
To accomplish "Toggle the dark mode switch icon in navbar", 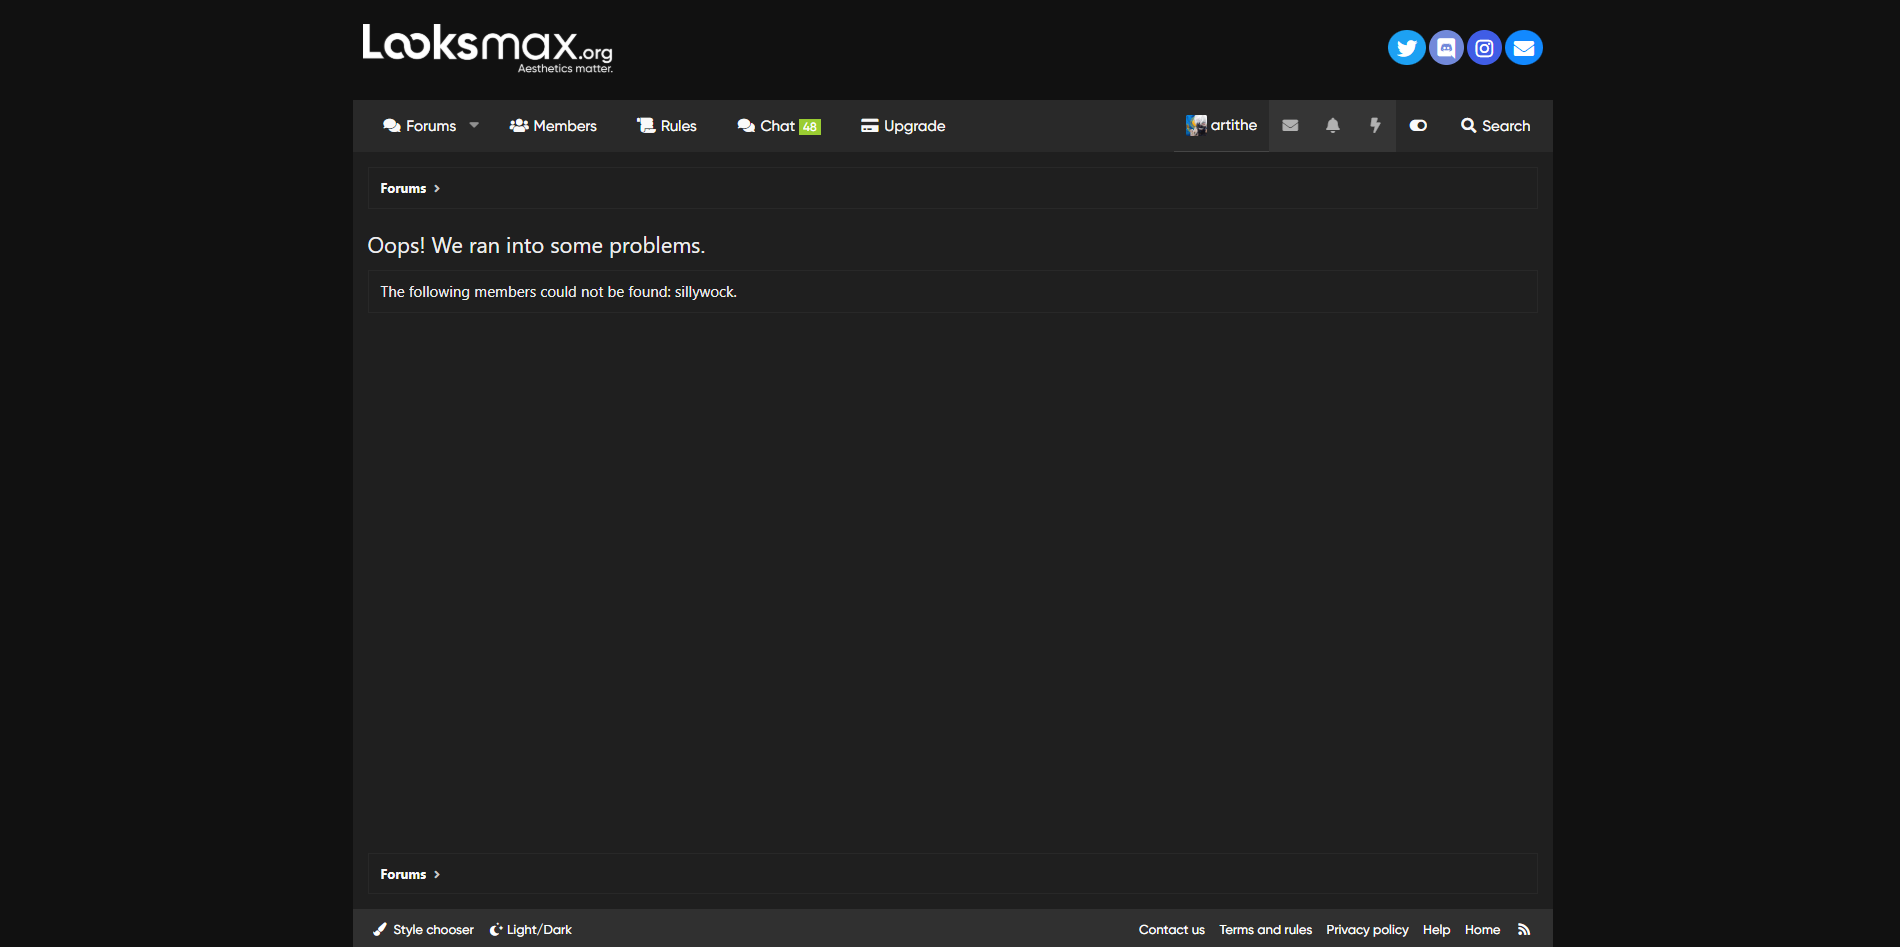I will click(1418, 126).
